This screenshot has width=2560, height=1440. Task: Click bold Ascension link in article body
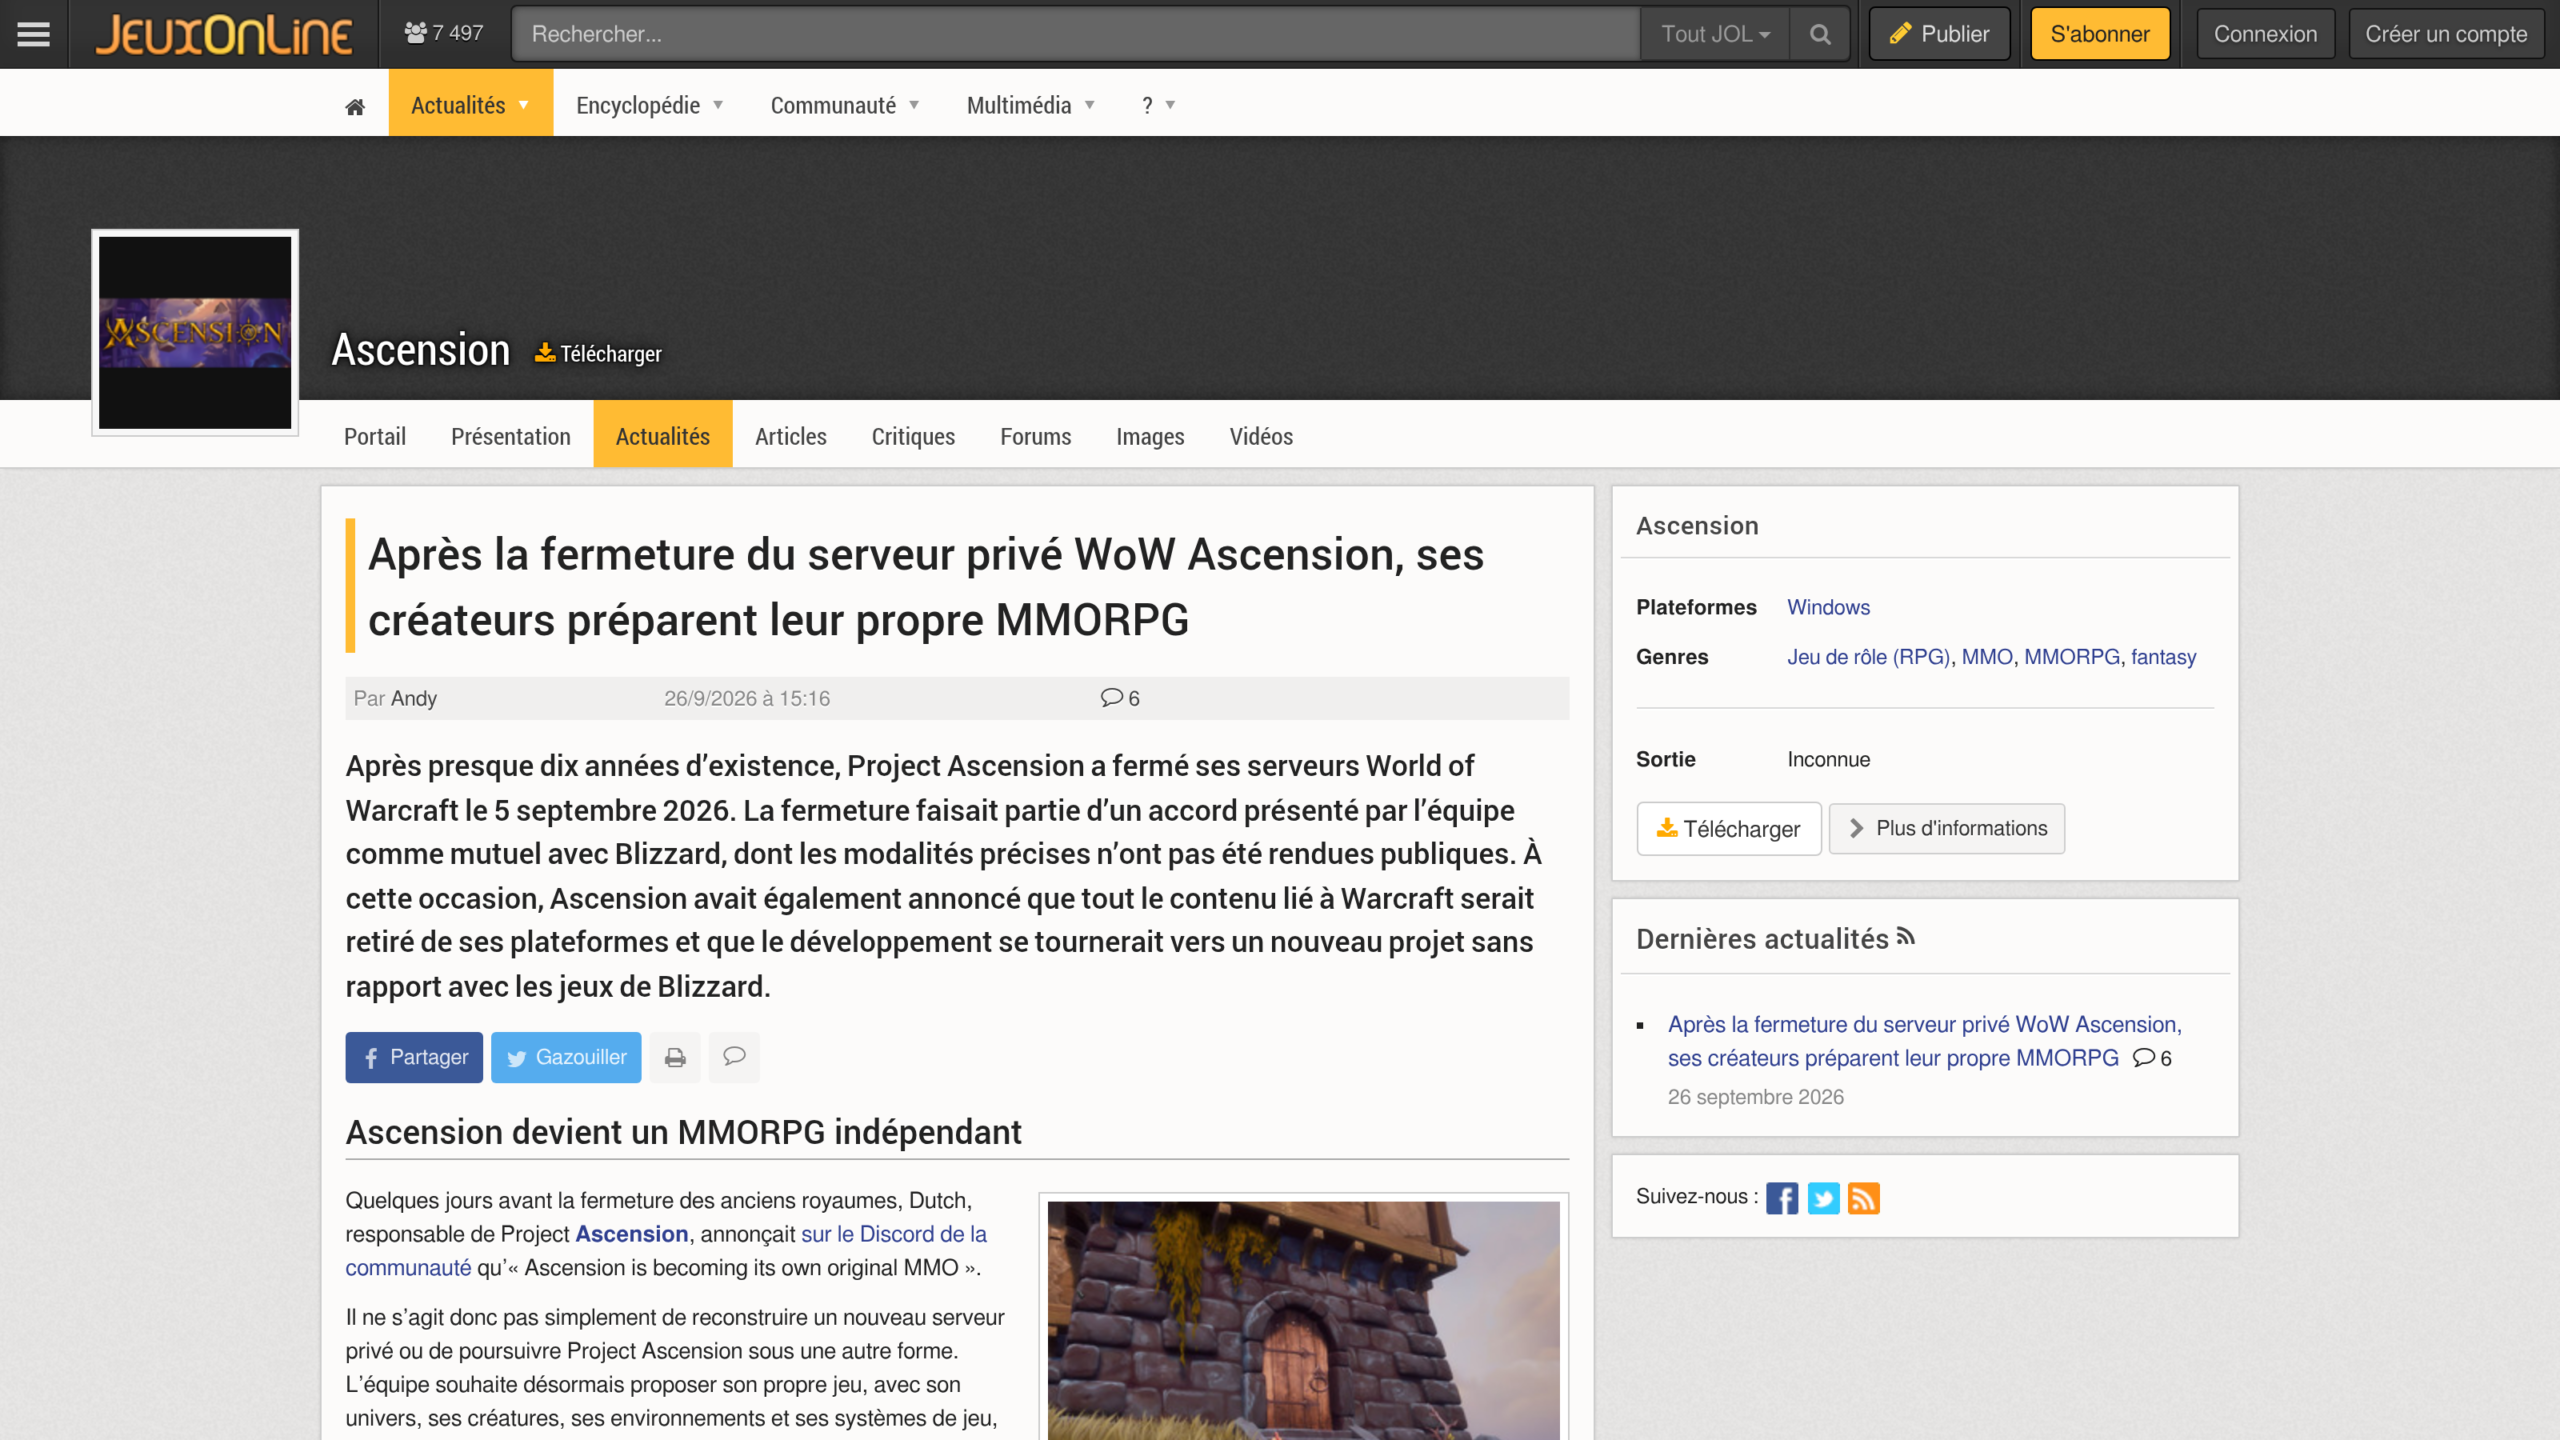click(x=632, y=1234)
